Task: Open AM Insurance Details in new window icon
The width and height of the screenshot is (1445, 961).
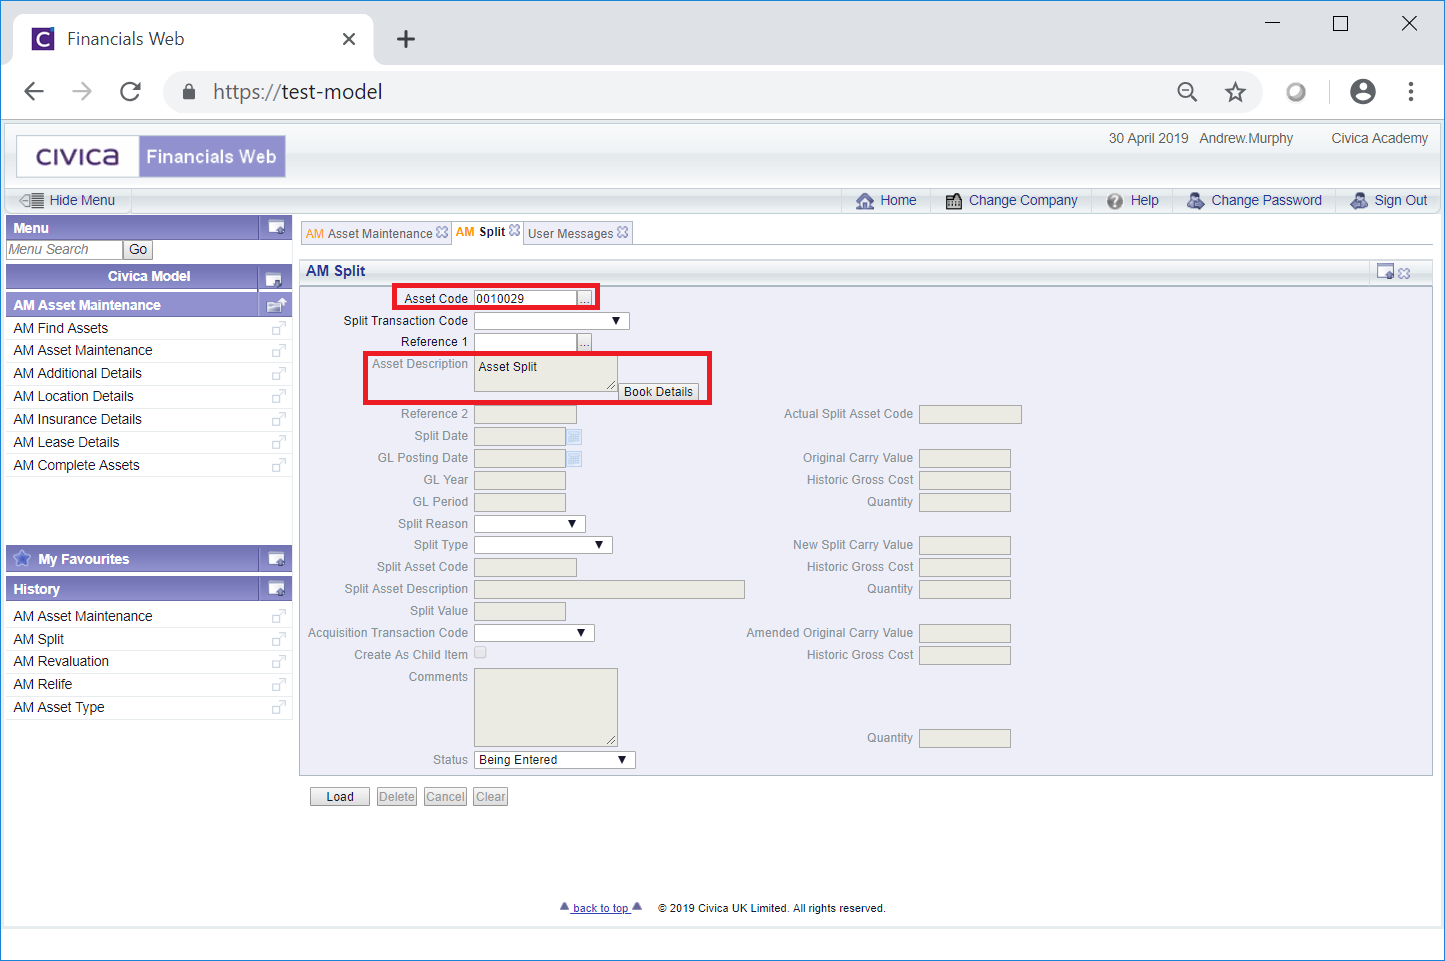Action: 279,419
